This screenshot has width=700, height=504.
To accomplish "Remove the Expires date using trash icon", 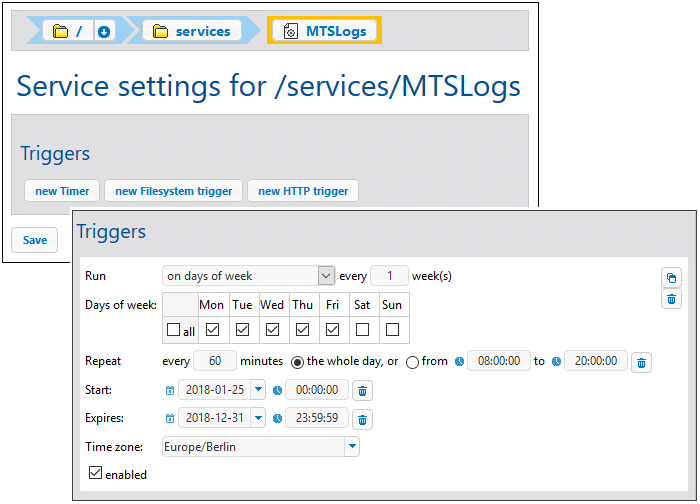I will point(363,420).
